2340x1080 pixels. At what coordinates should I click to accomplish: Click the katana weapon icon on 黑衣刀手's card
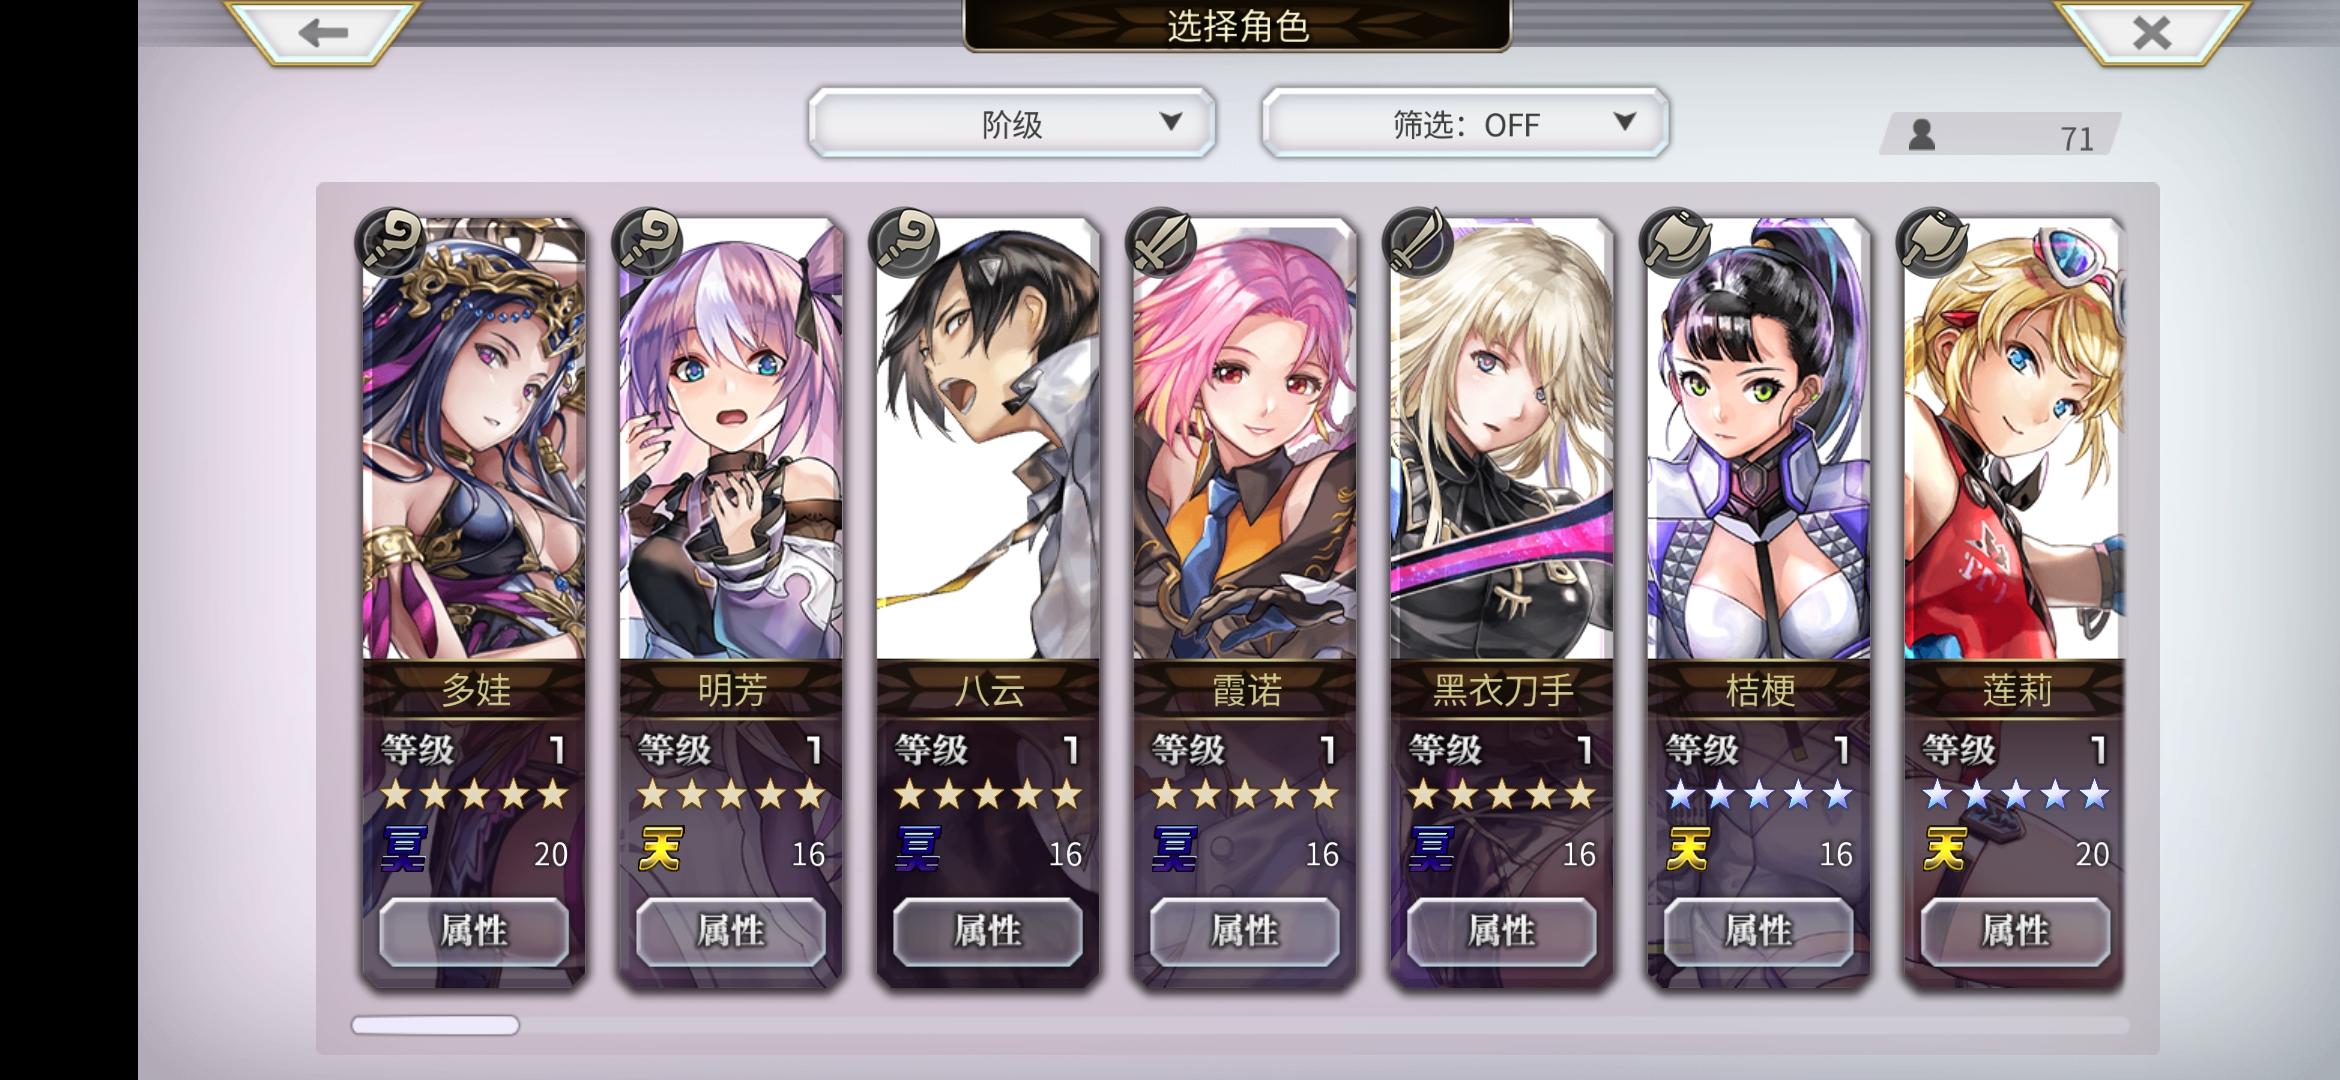1418,242
